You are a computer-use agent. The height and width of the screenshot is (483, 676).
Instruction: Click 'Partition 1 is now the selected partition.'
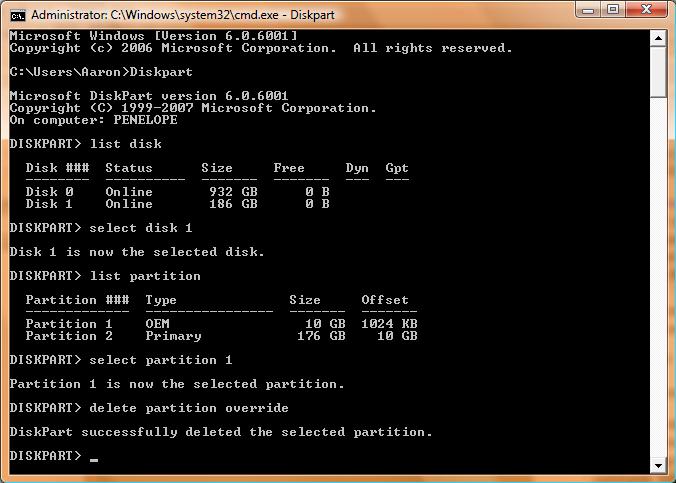click(177, 384)
